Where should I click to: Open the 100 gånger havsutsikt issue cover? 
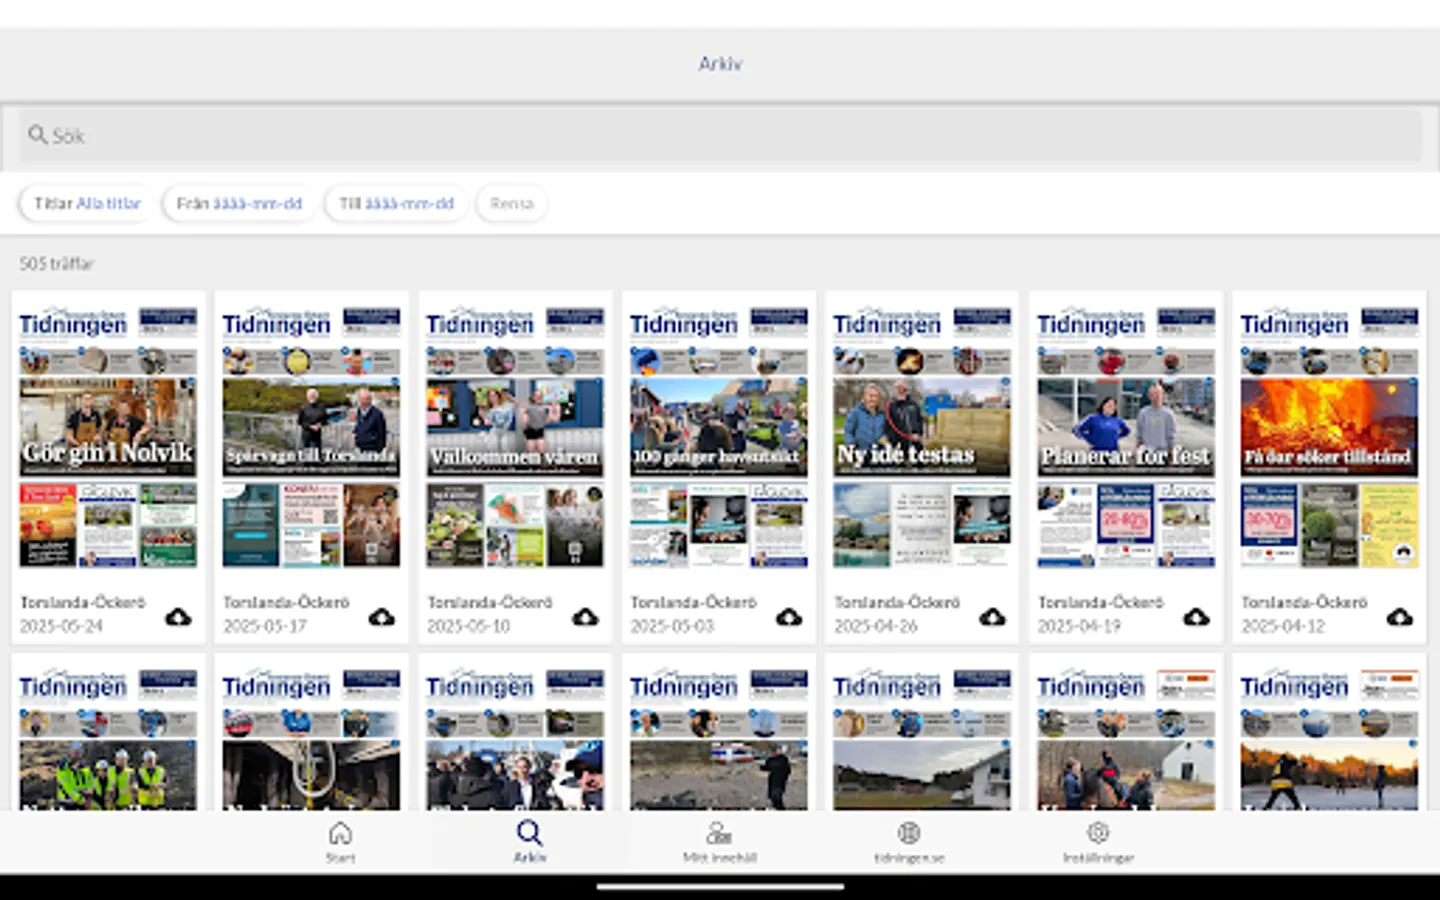point(719,437)
